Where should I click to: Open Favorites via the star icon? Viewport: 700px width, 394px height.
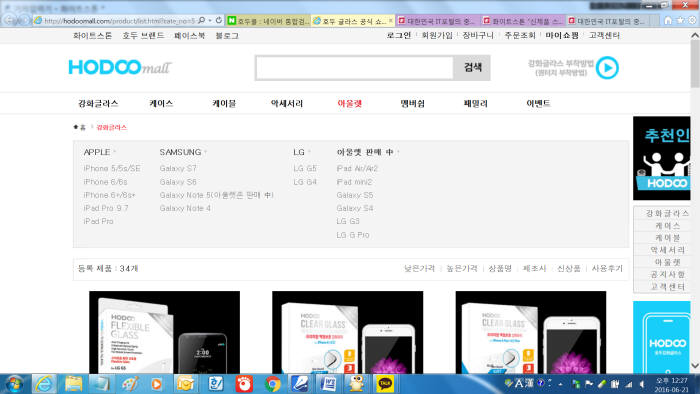tap(680, 21)
